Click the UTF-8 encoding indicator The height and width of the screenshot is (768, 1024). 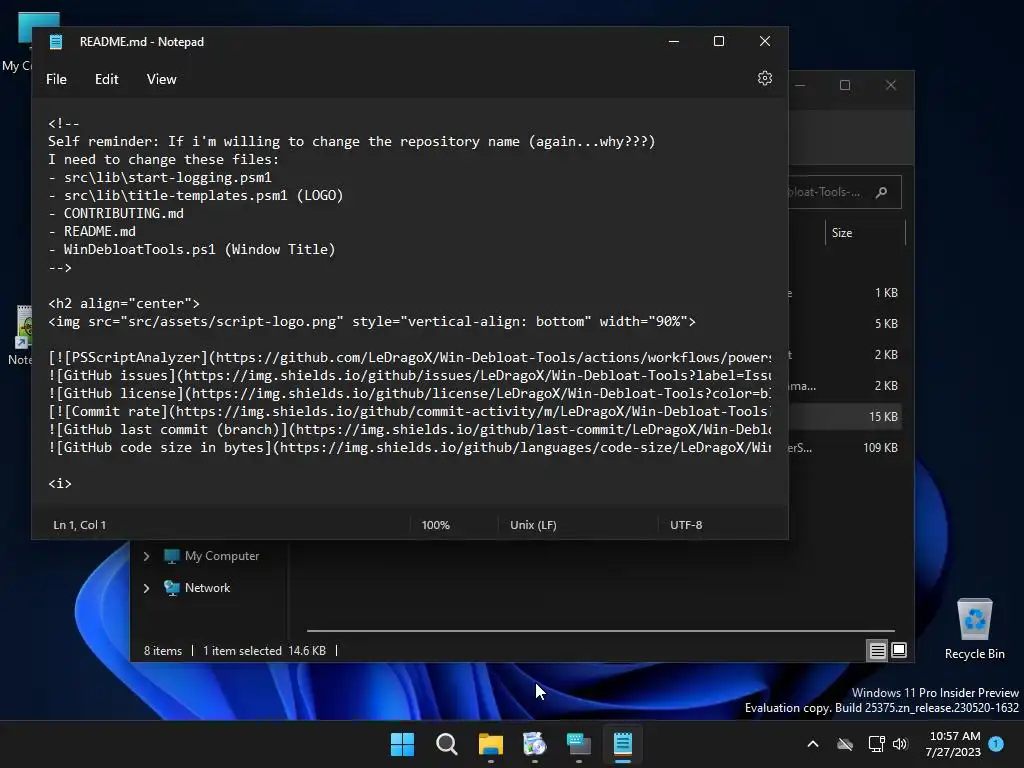(x=686, y=525)
